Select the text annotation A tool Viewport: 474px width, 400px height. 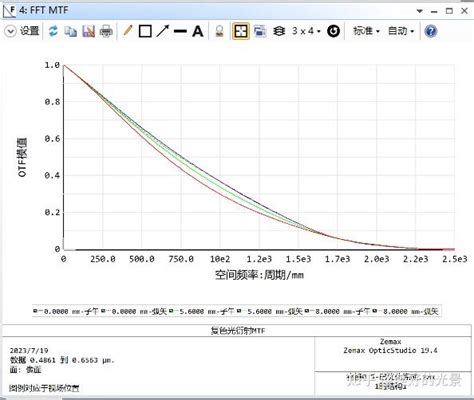(x=198, y=31)
